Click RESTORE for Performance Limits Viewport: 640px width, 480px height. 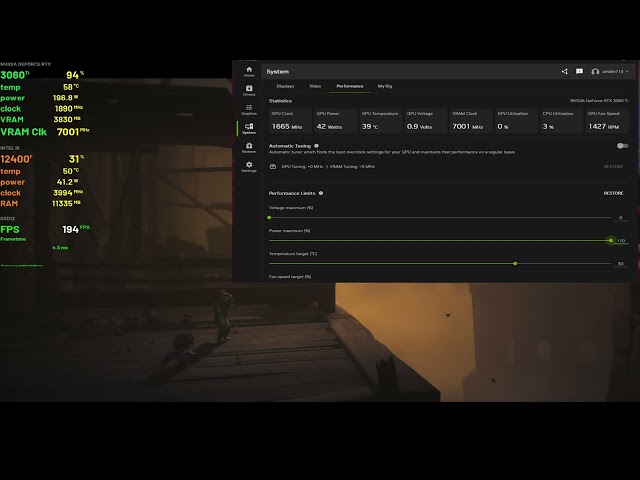point(613,193)
